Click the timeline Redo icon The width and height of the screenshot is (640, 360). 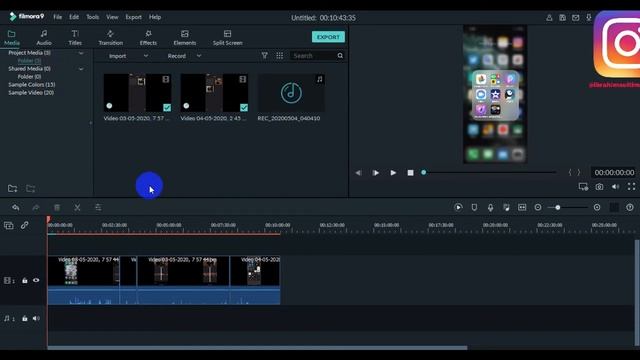(36, 207)
